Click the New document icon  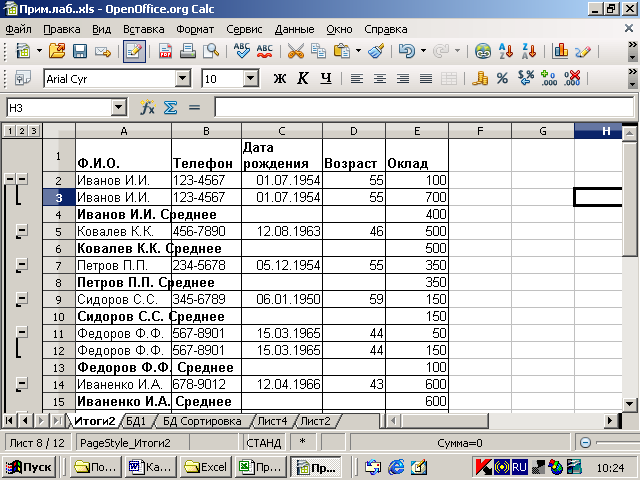pos(23,51)
